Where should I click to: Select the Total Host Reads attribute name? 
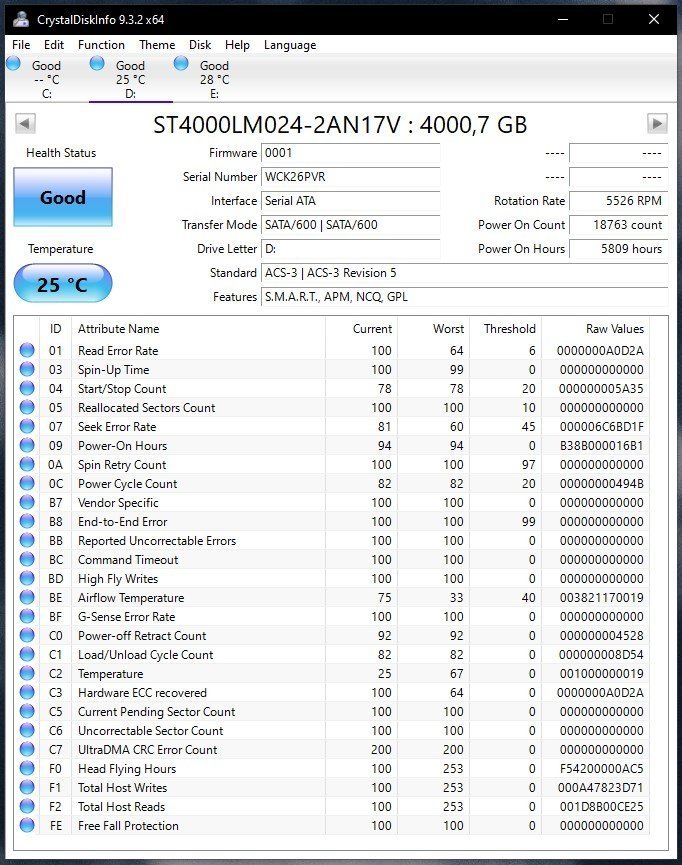pyautogui.click(x=121, y=807)
